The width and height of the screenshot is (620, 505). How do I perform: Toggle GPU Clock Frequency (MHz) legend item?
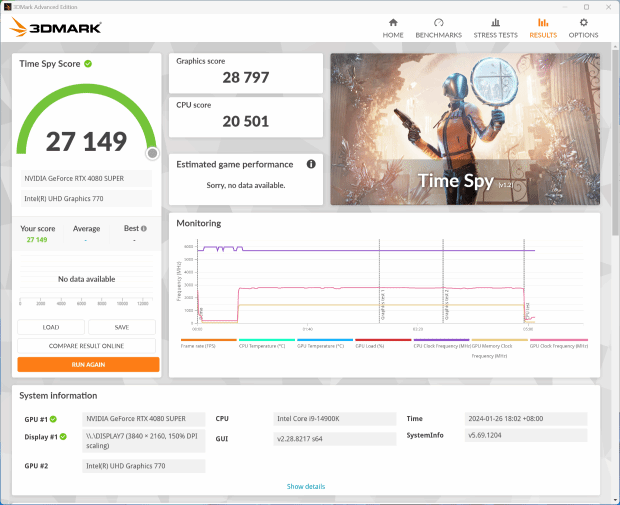click(x=559, y=343)
